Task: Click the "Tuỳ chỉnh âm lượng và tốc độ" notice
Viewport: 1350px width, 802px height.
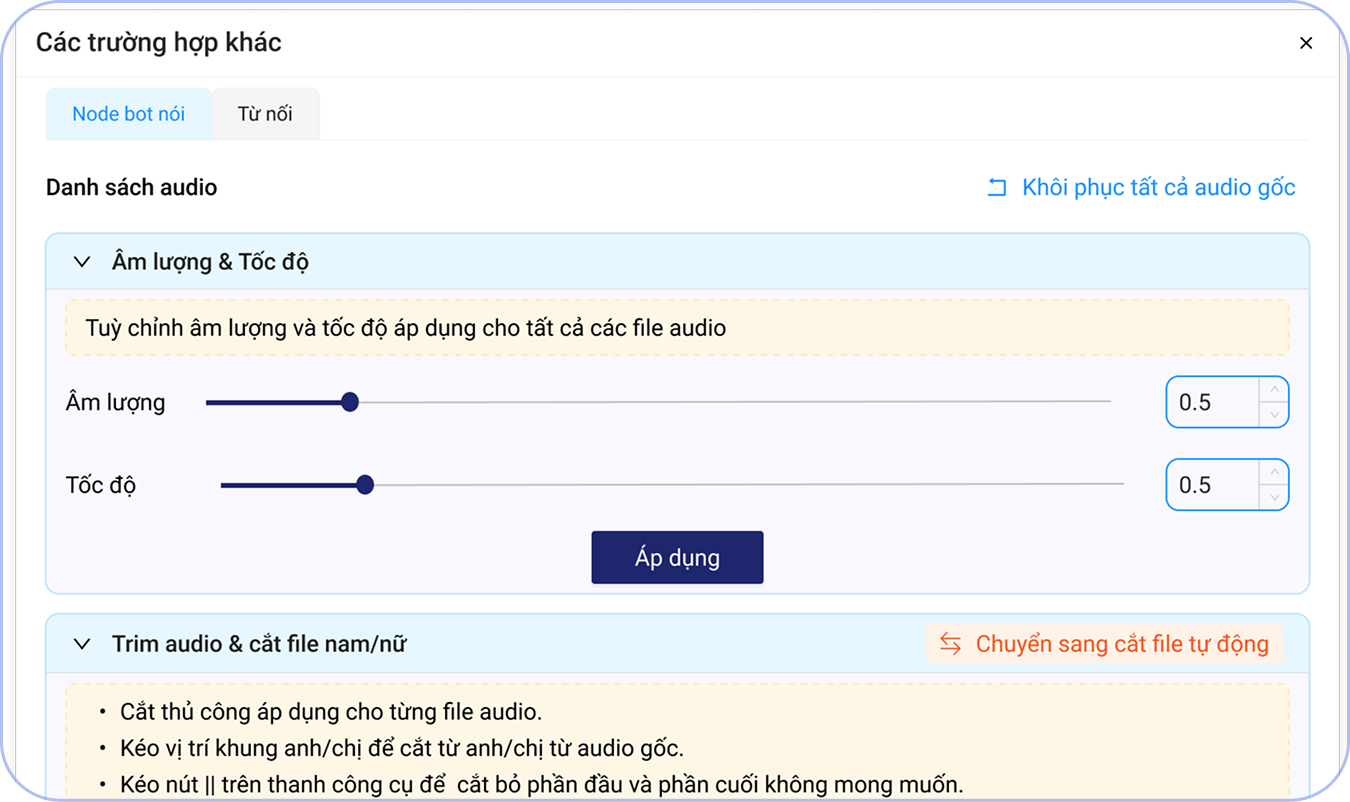Action: 677,327
